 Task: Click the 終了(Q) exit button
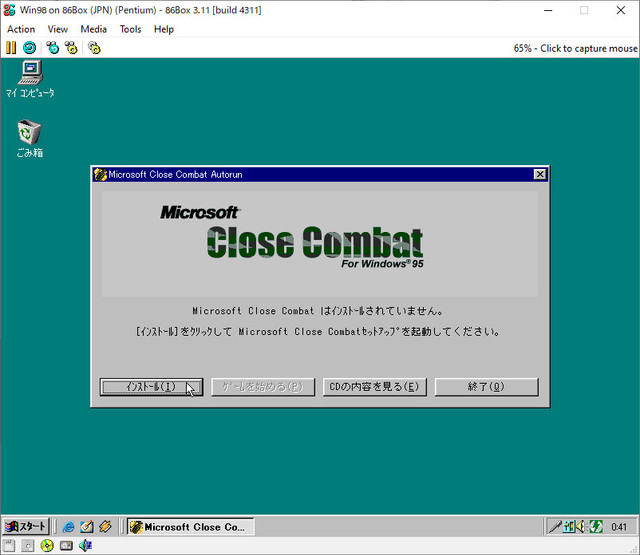[x=487, y=387]
